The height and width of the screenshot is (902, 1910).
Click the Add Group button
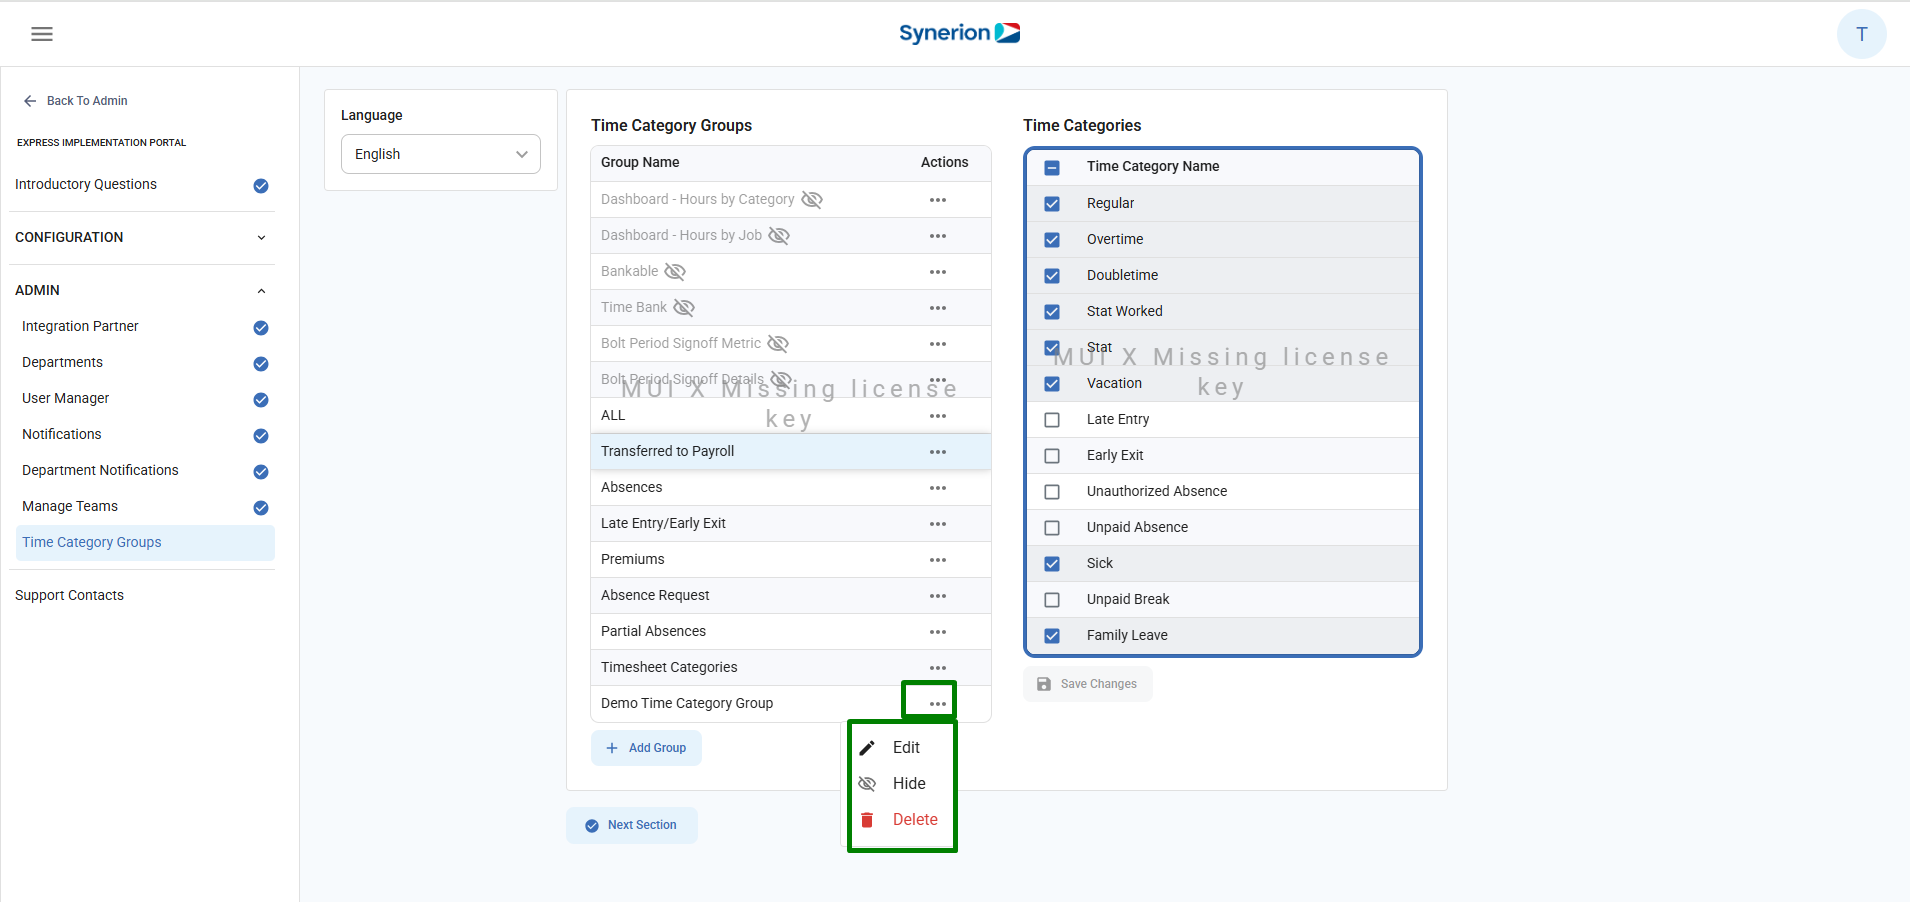click(x=646, y=748)
